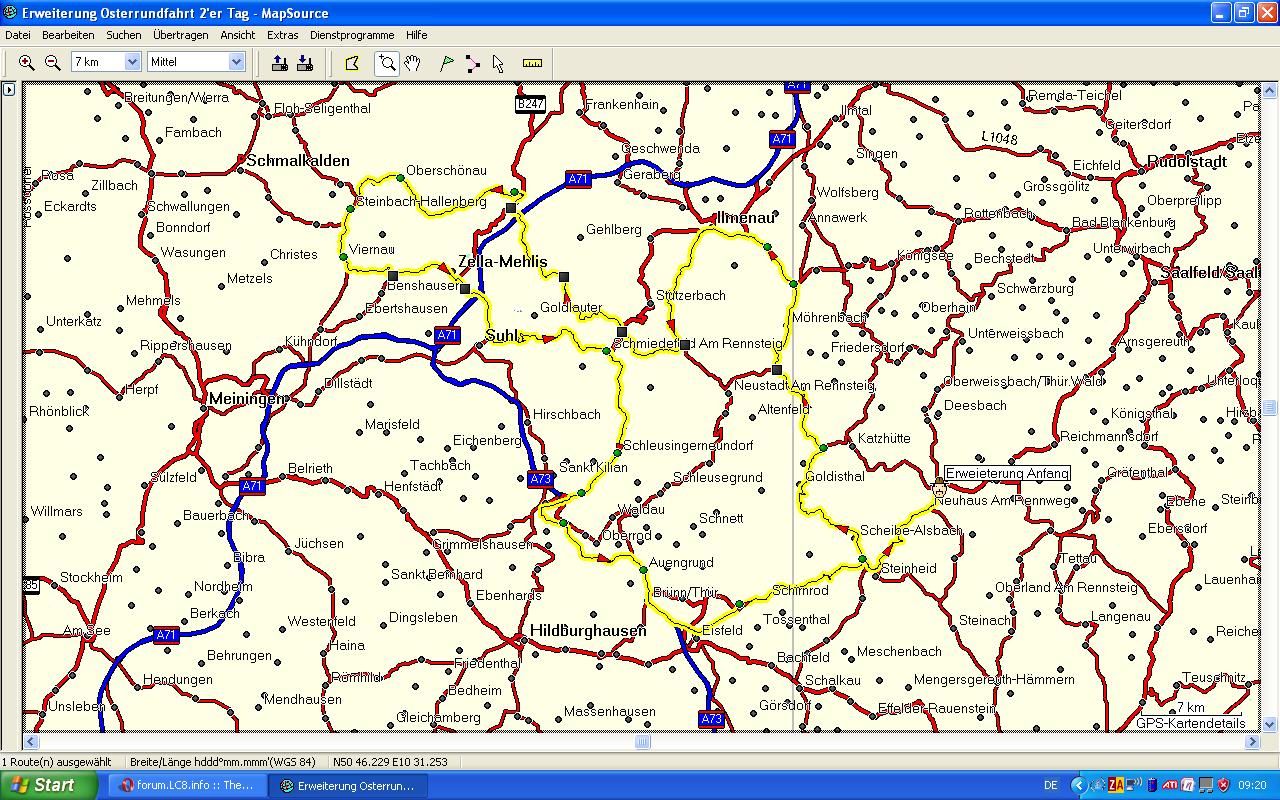Open the Mittel detail level dropdown
1280x800 pixels.
coord(236,62)
